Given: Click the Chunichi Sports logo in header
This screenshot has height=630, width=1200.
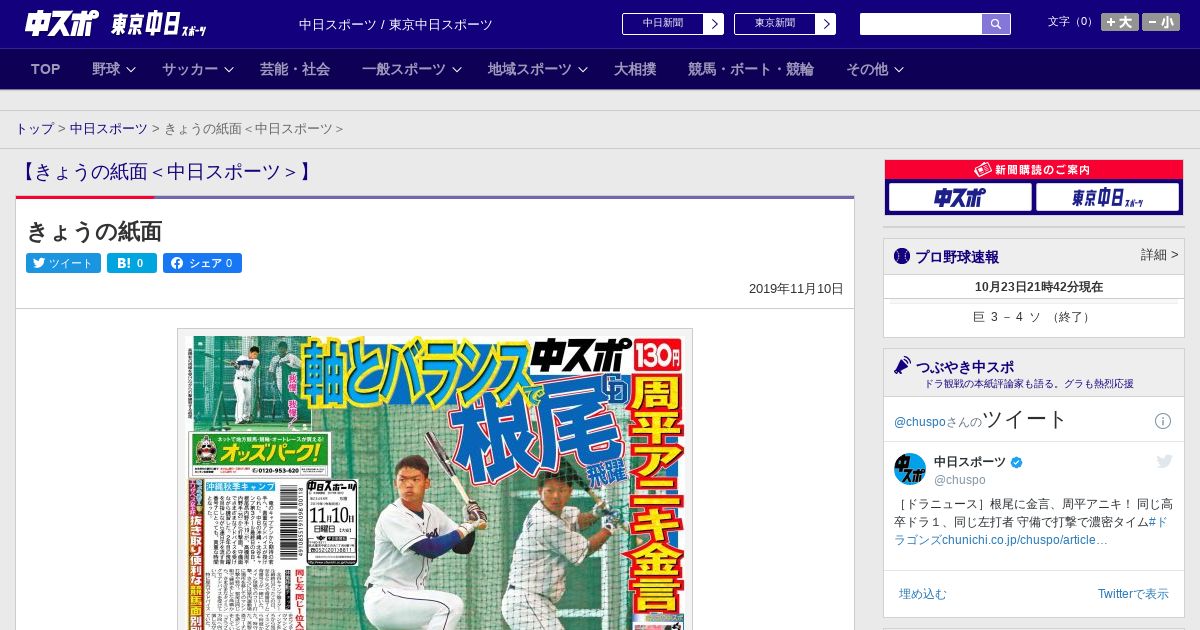Looking at the screenshot, I should (61, 23).
